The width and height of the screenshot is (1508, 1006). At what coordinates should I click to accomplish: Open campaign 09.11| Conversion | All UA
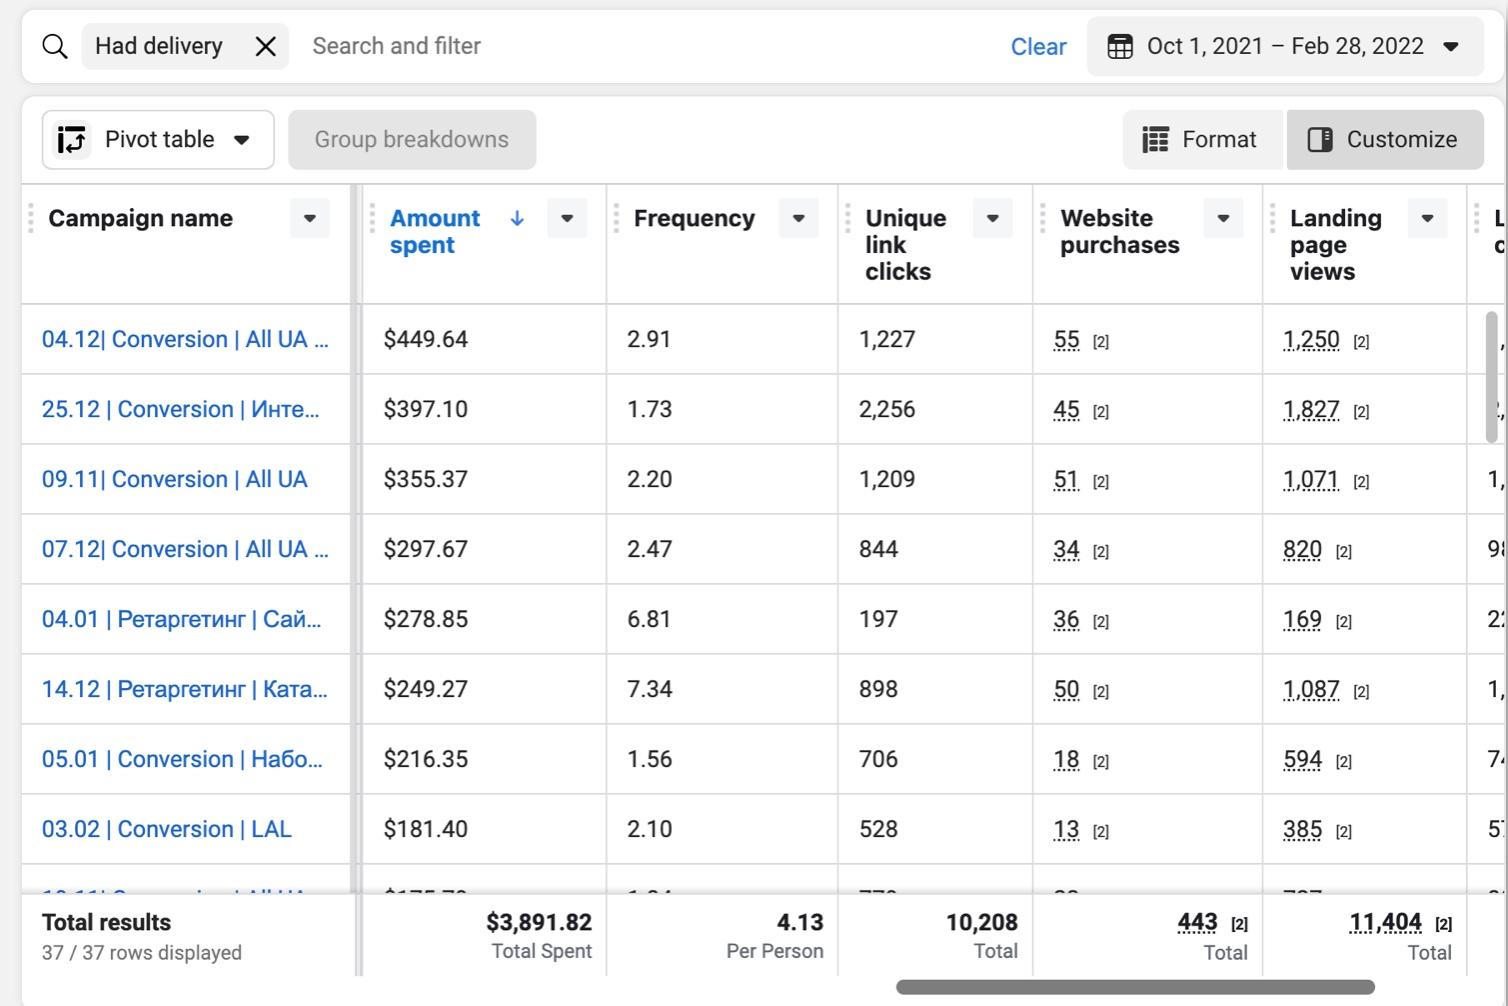tap(175, 480)
